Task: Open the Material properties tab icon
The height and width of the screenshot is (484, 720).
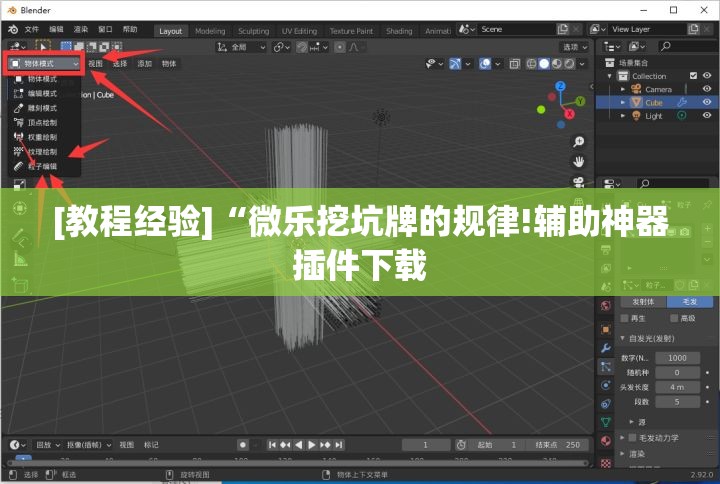Action: 606,441
